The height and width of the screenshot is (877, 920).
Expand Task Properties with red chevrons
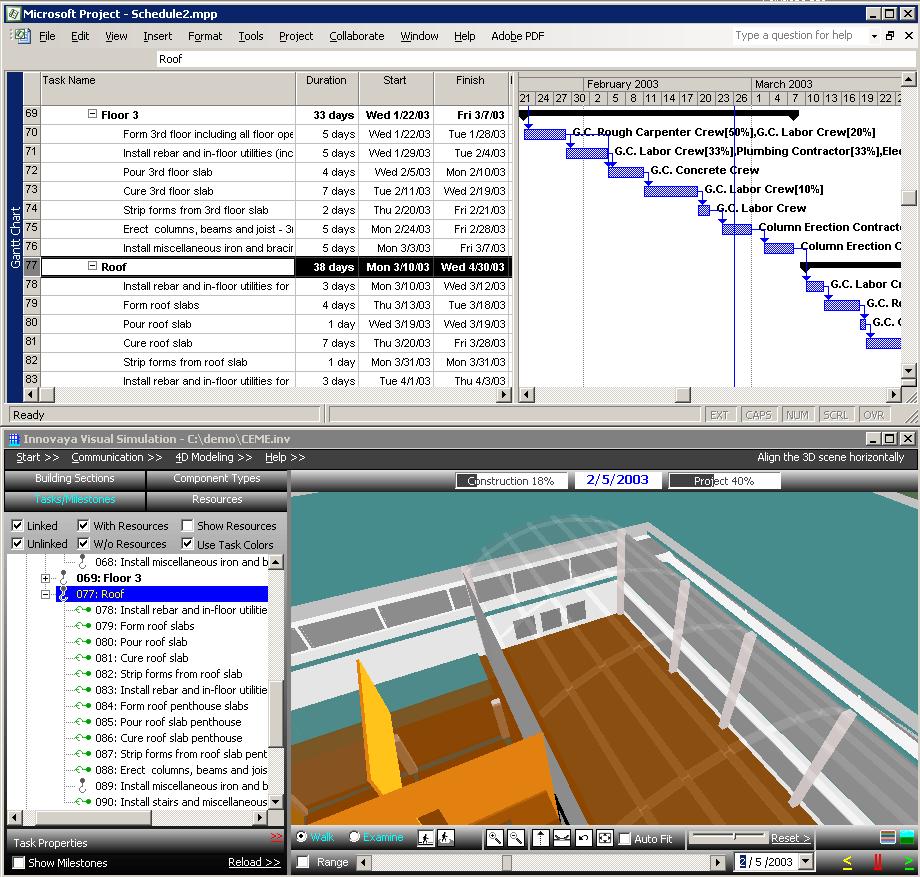coord(276,837)
